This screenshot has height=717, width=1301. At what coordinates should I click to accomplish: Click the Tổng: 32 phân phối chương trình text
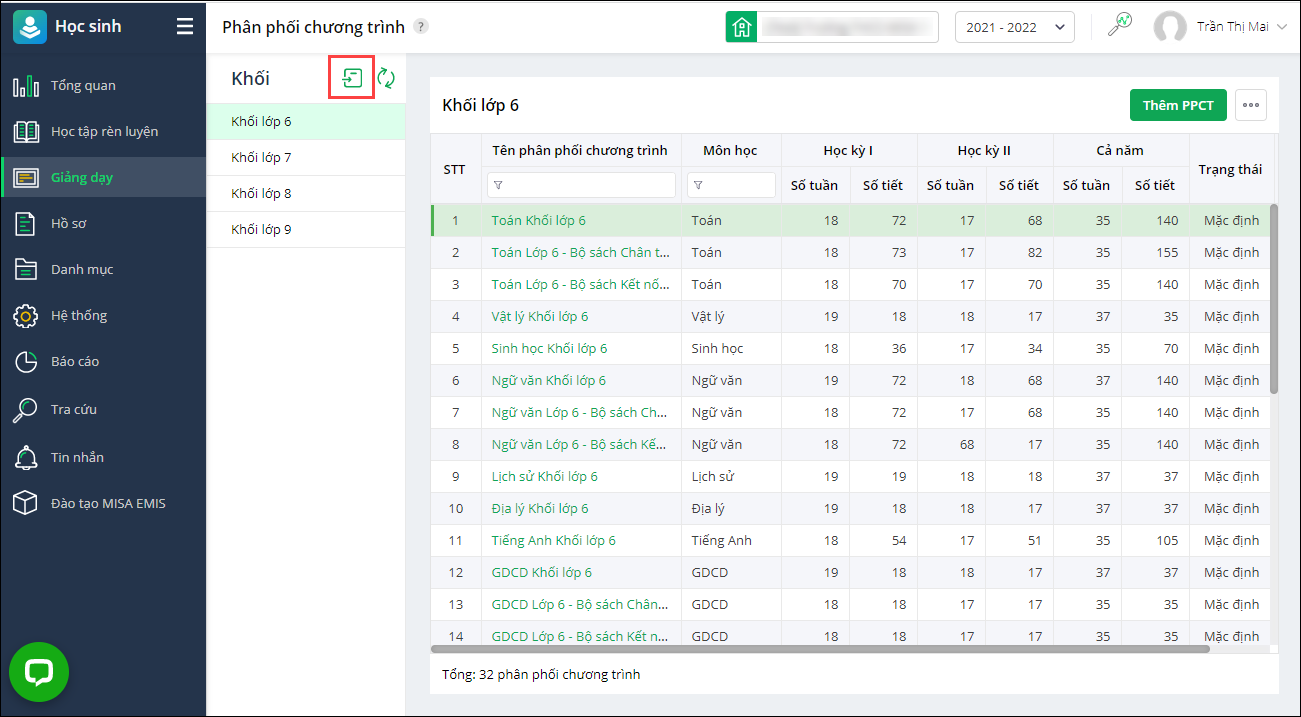coord(541,674)
